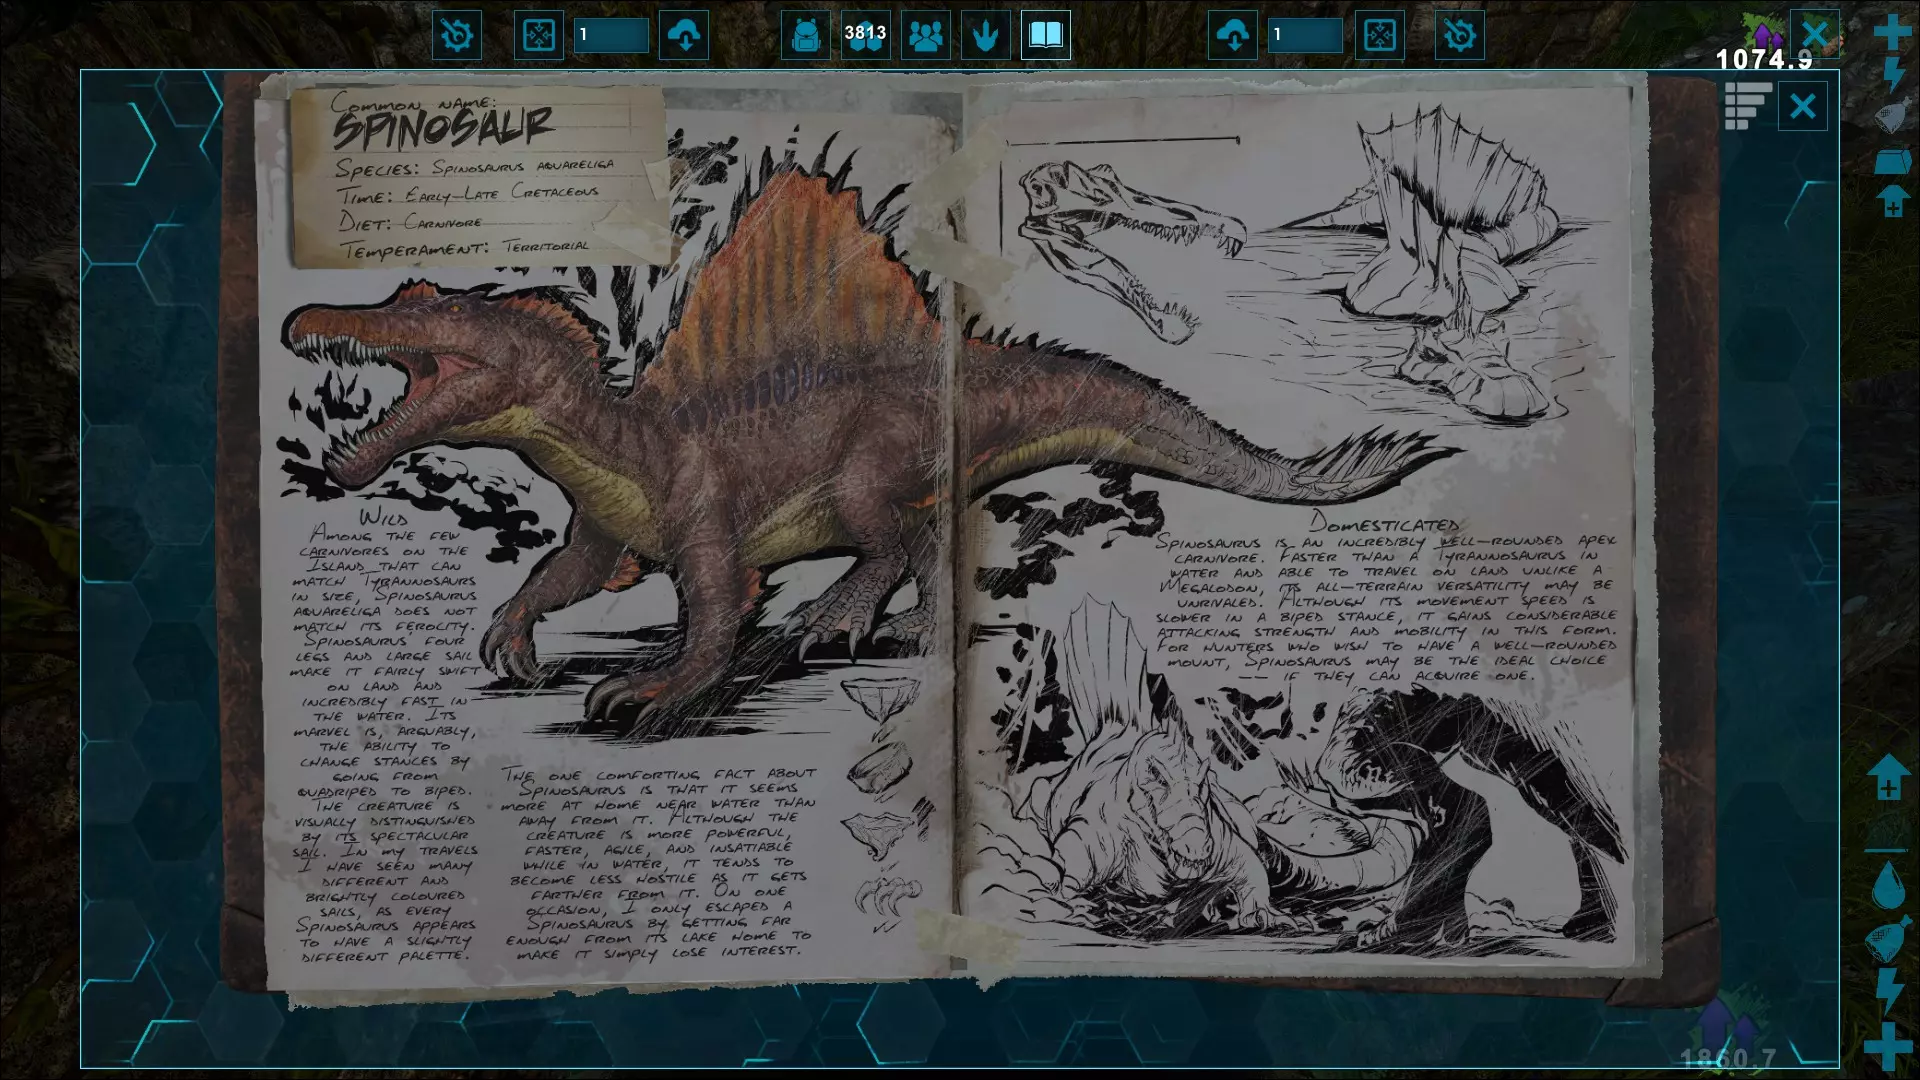Screen dimensions: 1920x1080
Task: Click the lower-right house plus icon
Action: click(x=1888, y=778)
